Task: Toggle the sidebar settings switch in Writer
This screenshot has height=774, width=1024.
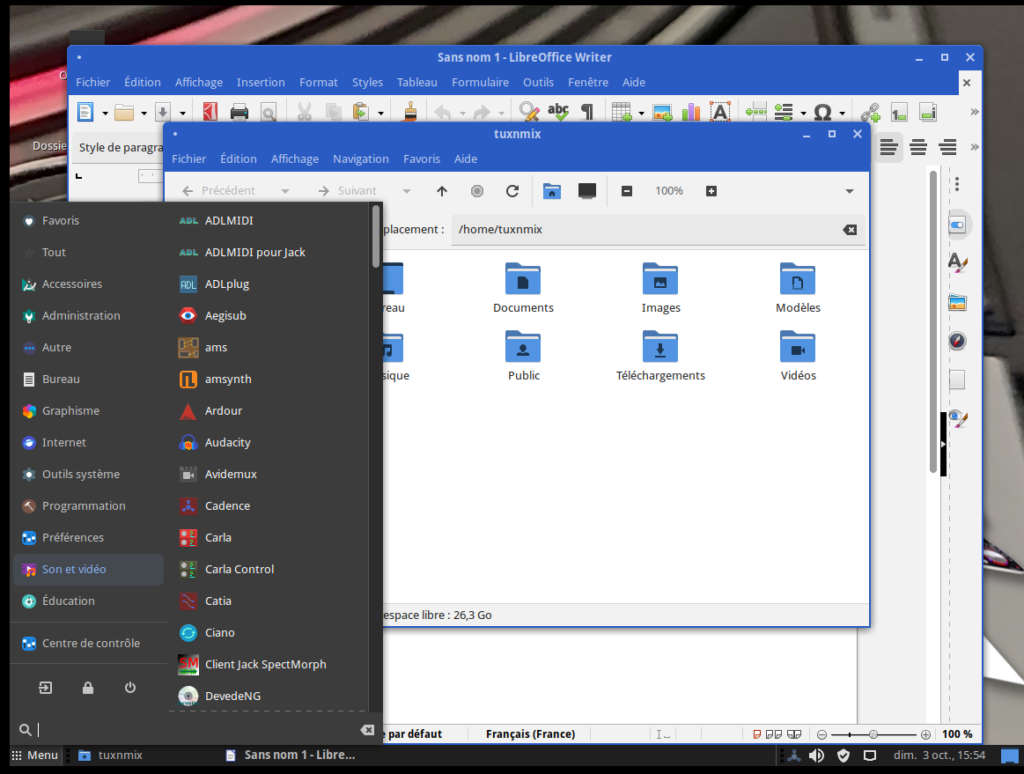Action: [x=957, y=225]
